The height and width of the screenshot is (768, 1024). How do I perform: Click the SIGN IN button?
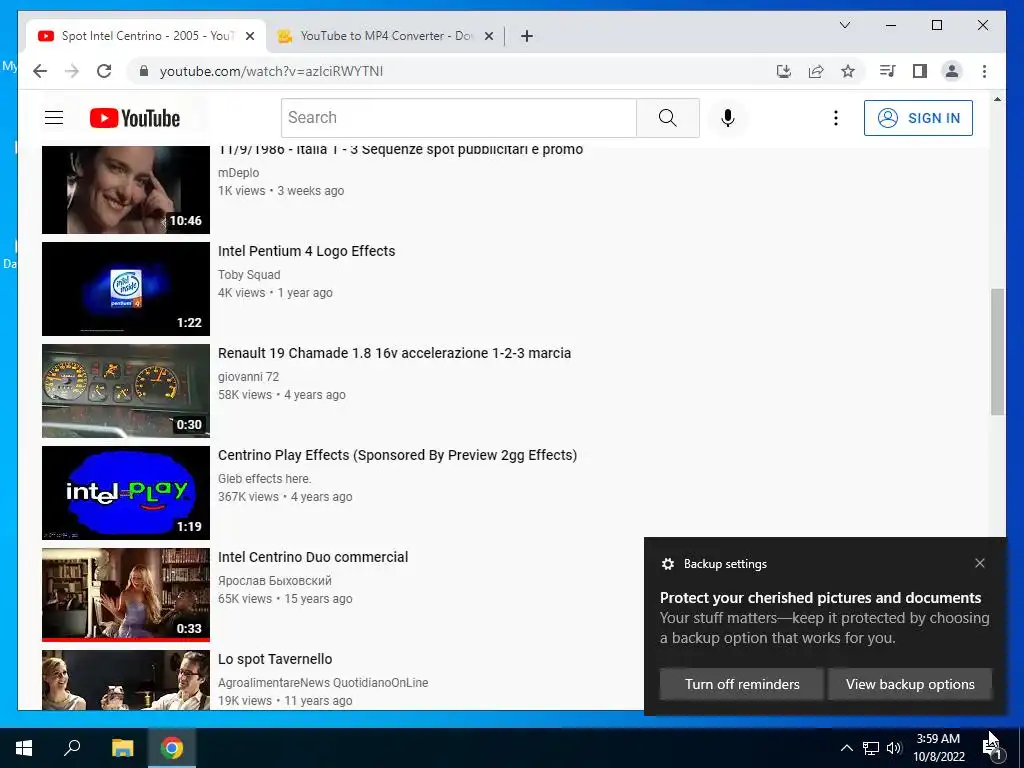pos(918,118)
